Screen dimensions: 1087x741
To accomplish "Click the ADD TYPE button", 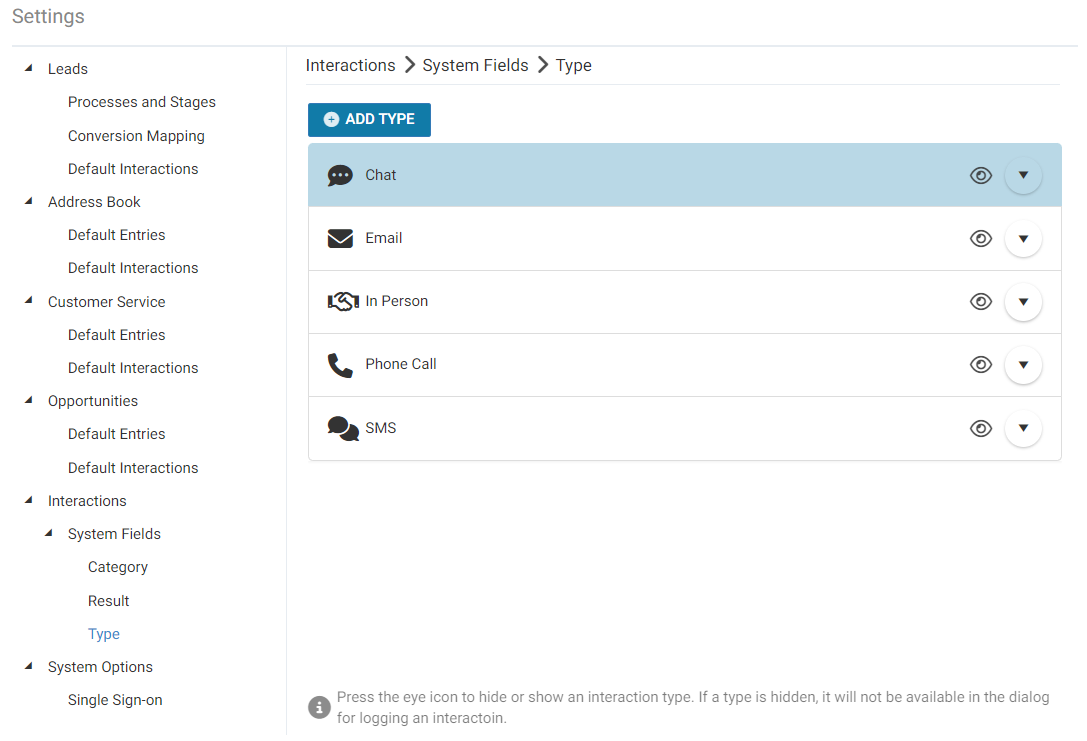I will pos(369,119).
